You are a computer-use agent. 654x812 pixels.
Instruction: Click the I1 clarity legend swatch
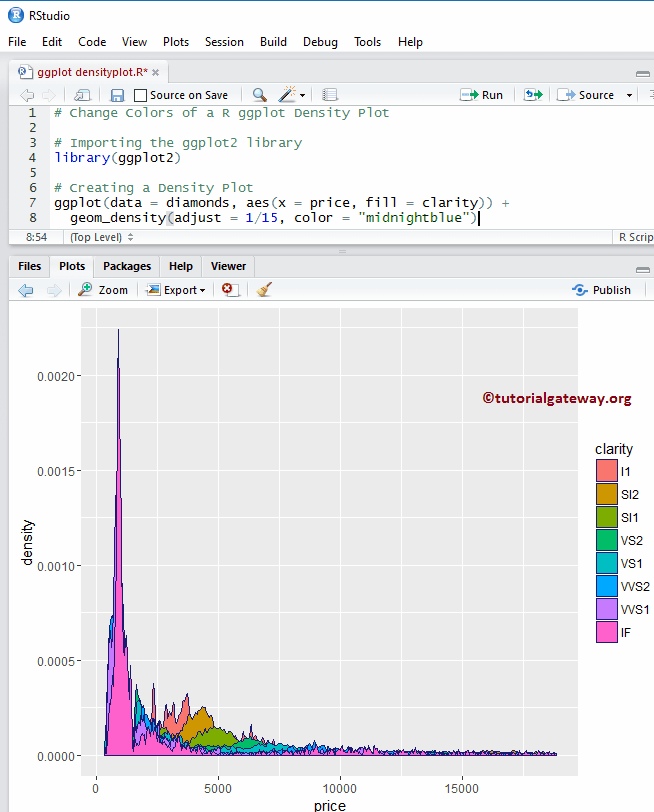(x=607, y=471)
